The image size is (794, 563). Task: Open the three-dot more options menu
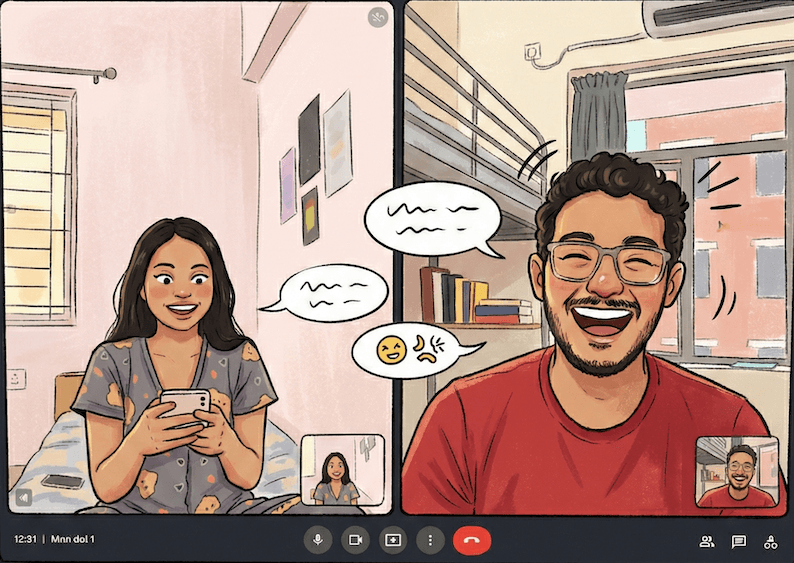tap(430, 540)
